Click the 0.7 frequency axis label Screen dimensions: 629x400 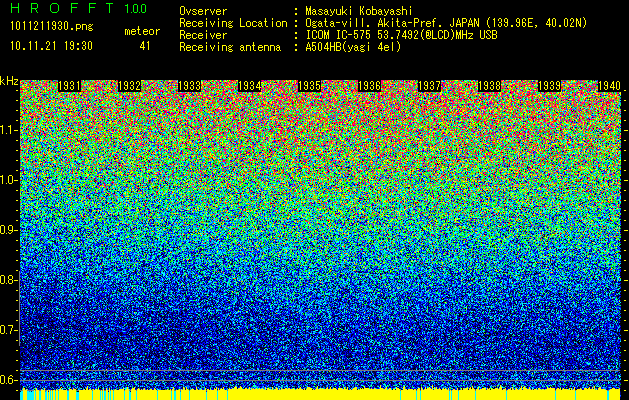coord(9,330)
